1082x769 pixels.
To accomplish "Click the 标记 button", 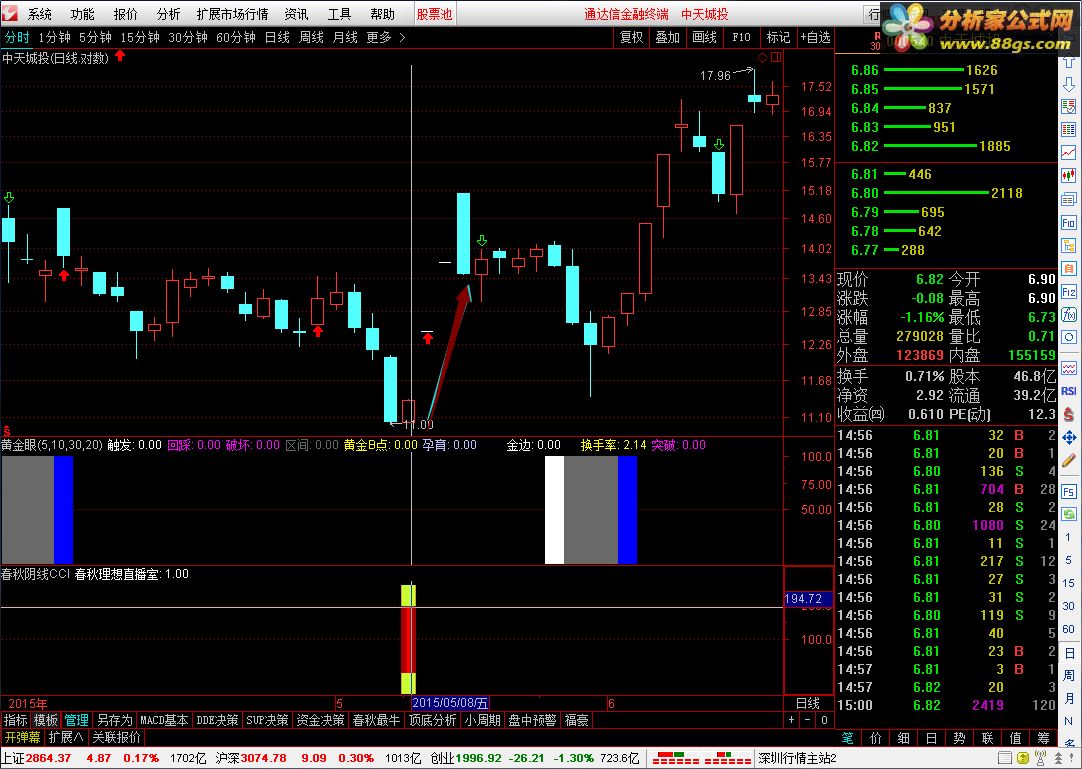I will 778,37.
